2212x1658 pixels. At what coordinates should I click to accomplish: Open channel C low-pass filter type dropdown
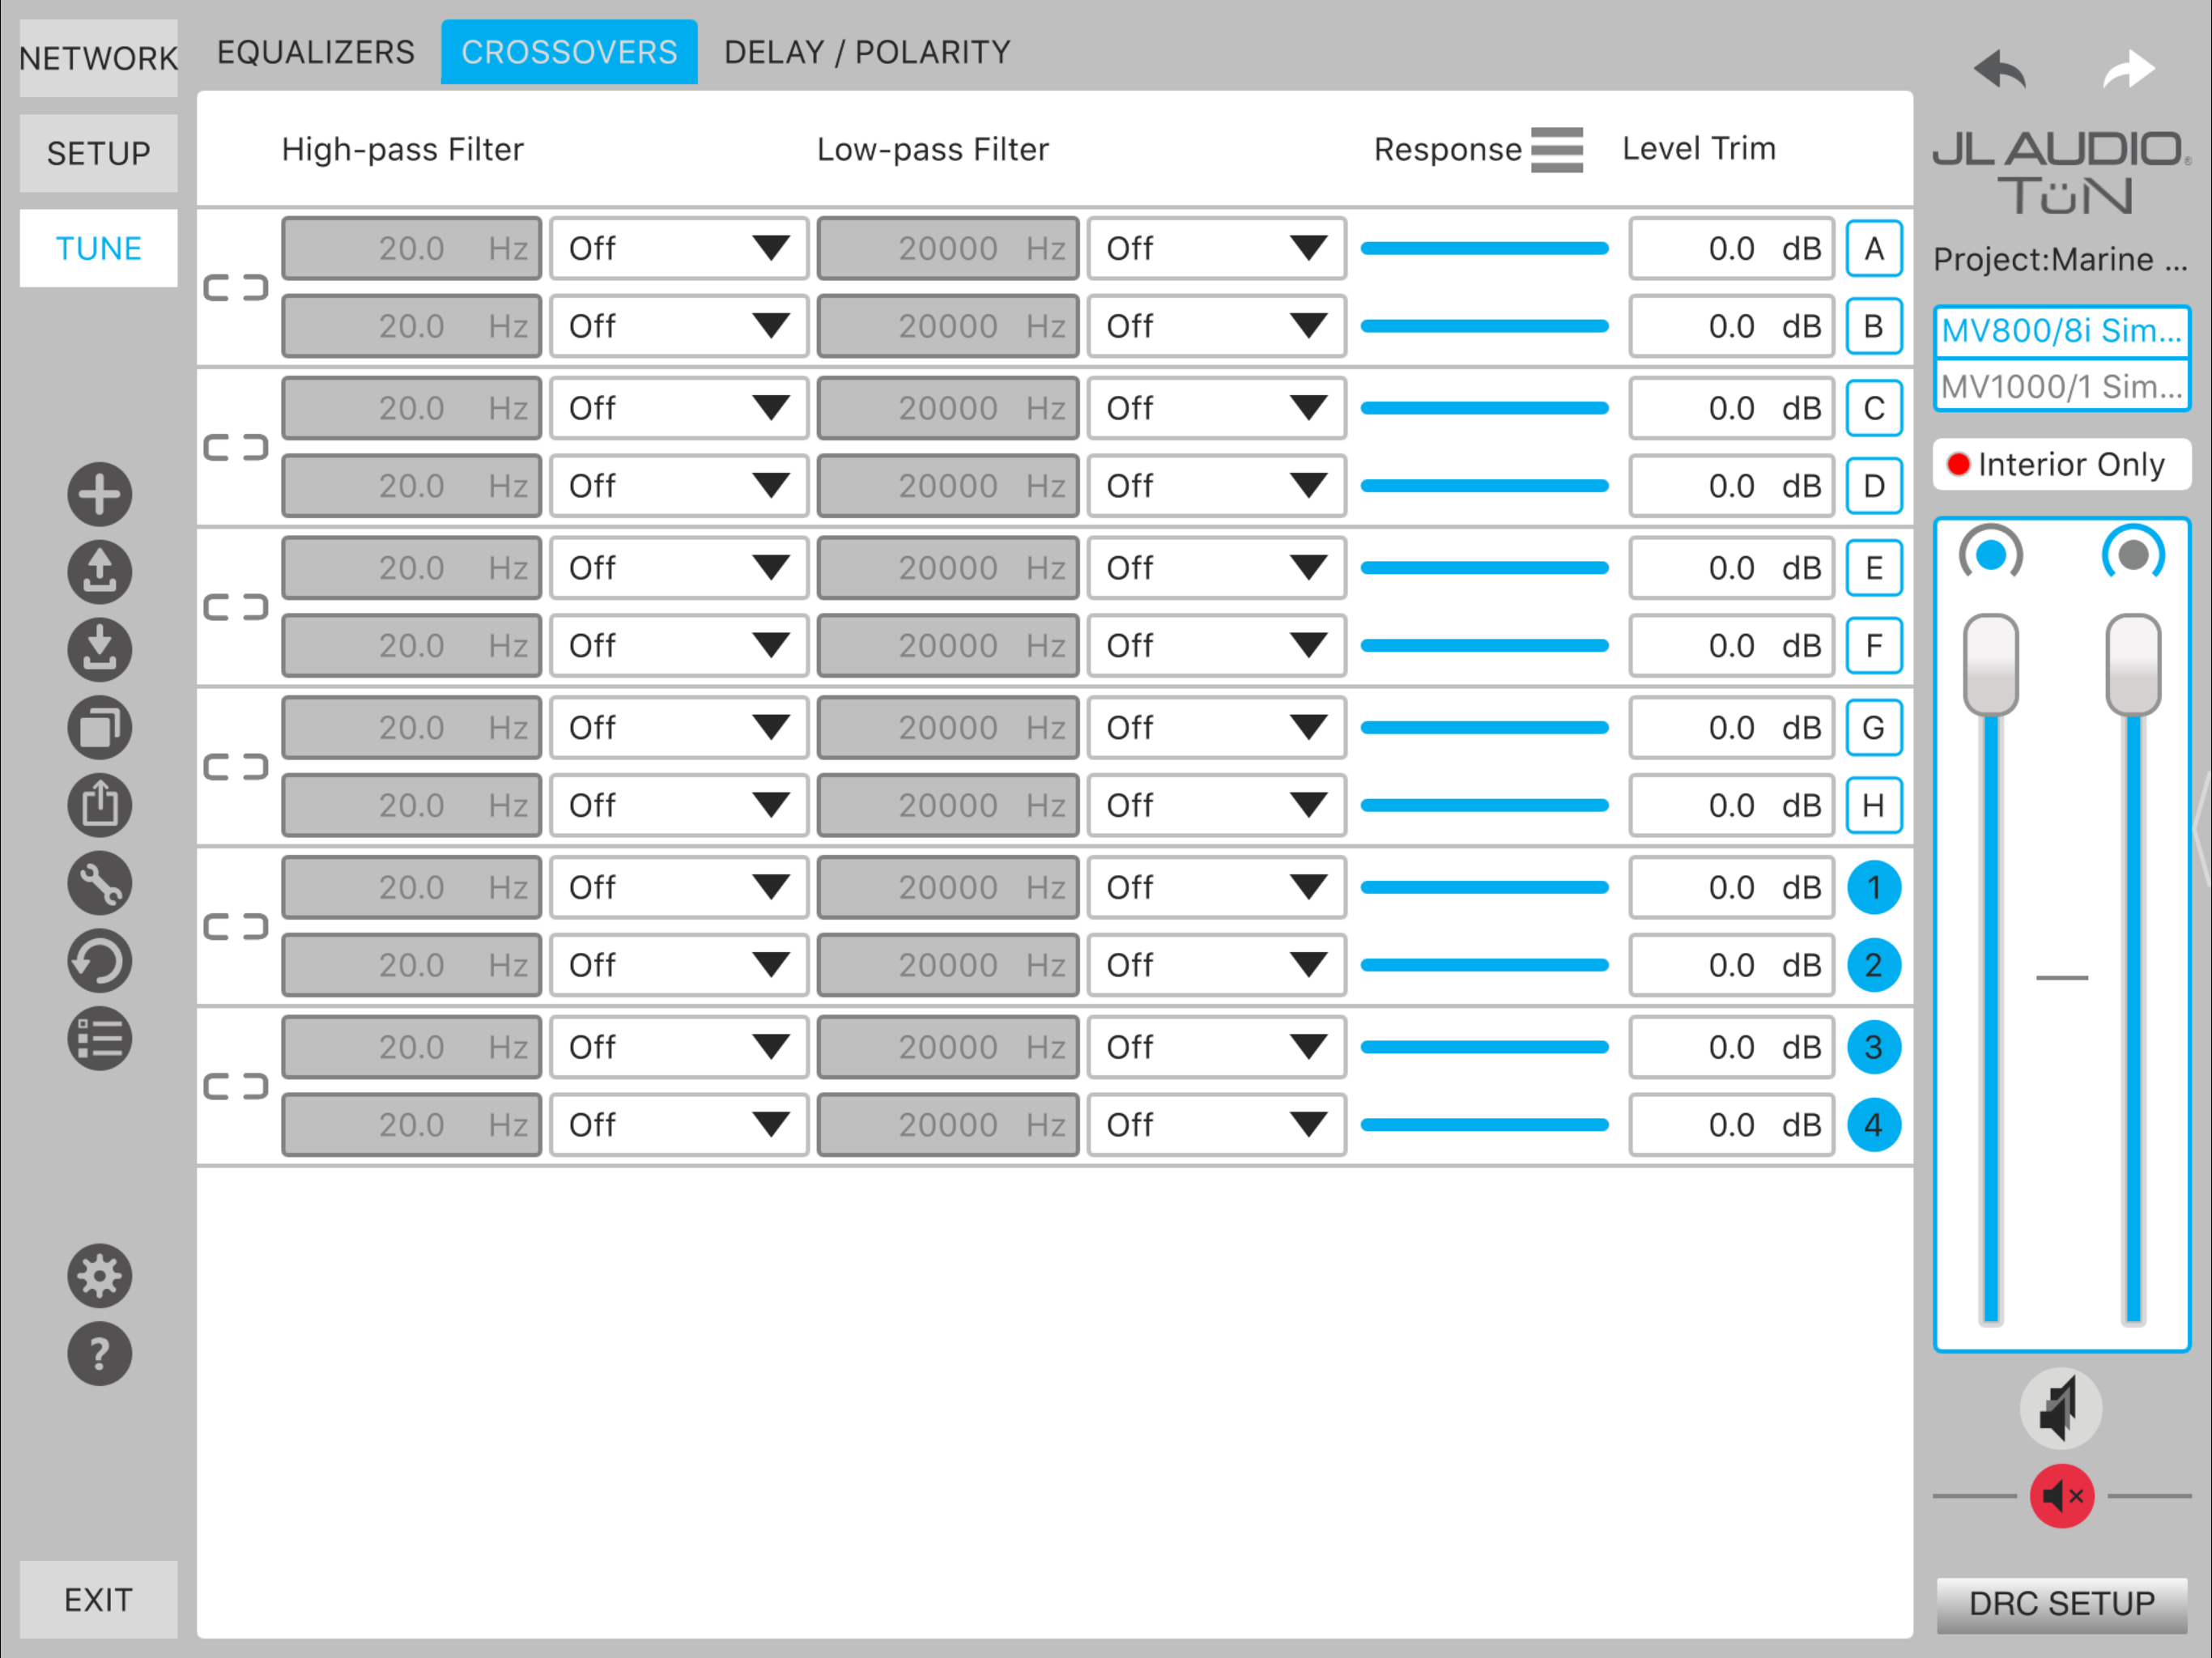[1217, 408]
